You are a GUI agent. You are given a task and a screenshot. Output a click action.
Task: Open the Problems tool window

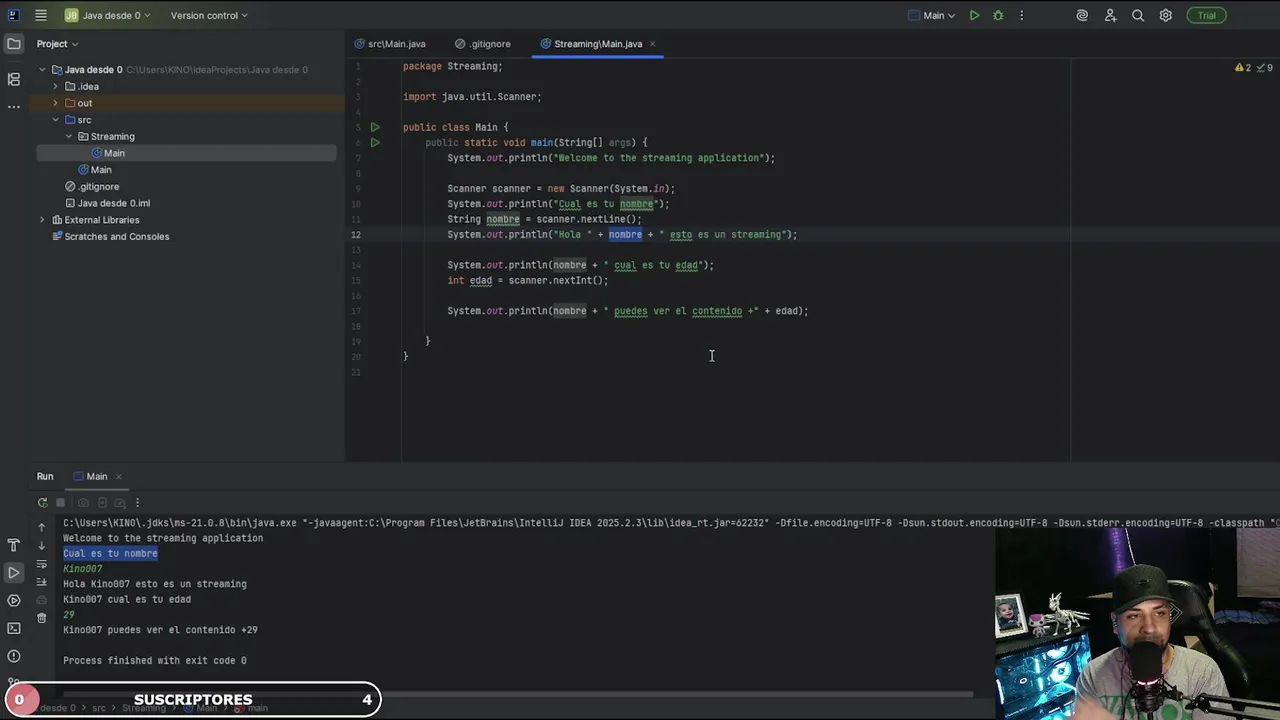click(x=13, y=656)
